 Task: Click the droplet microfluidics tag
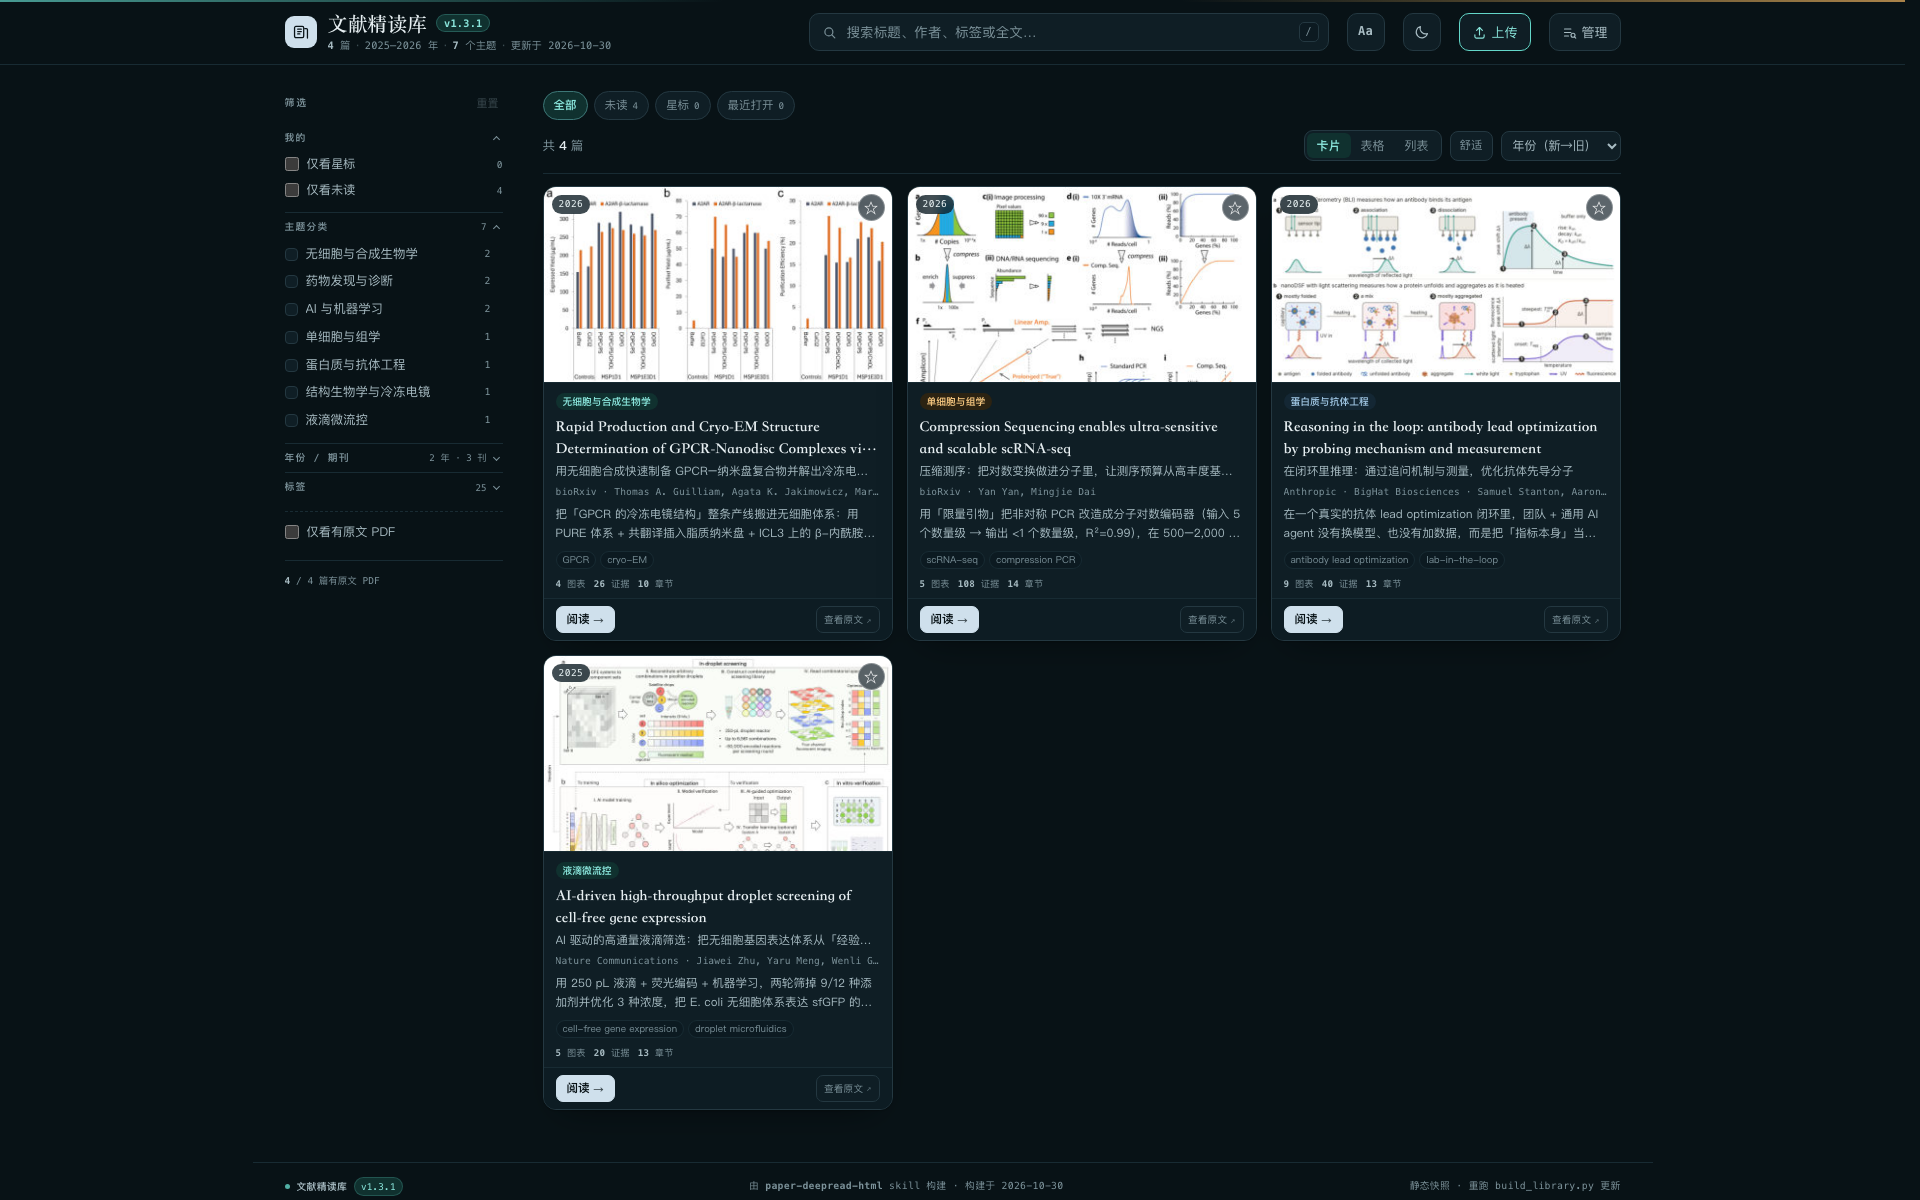tap(740, 1029)
